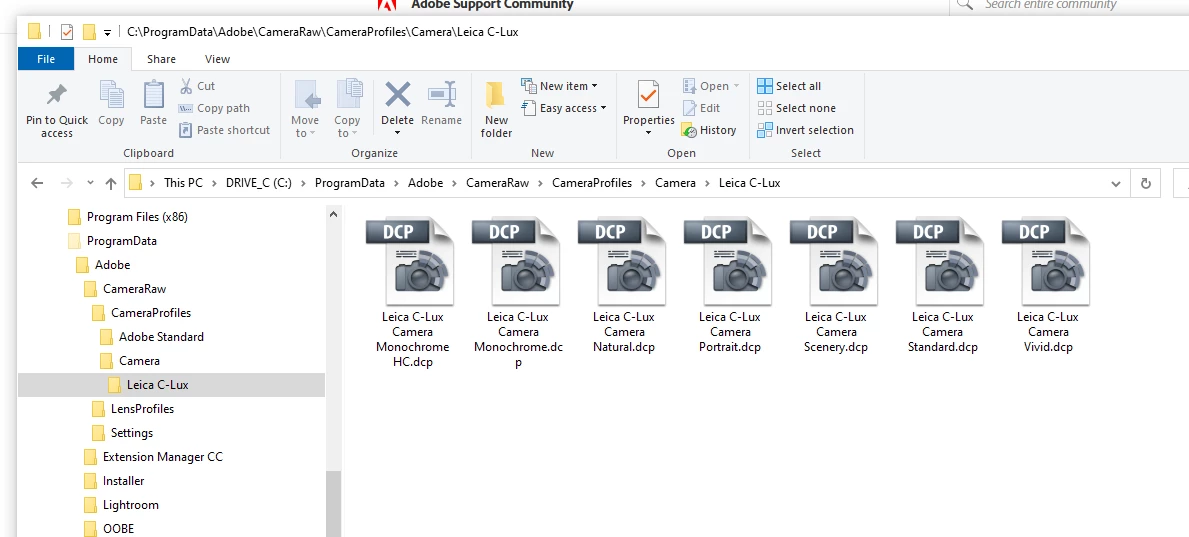This screenshot has height=537, width=1189.
Task: Click the Open ribbon command
Action: point(711,86)
